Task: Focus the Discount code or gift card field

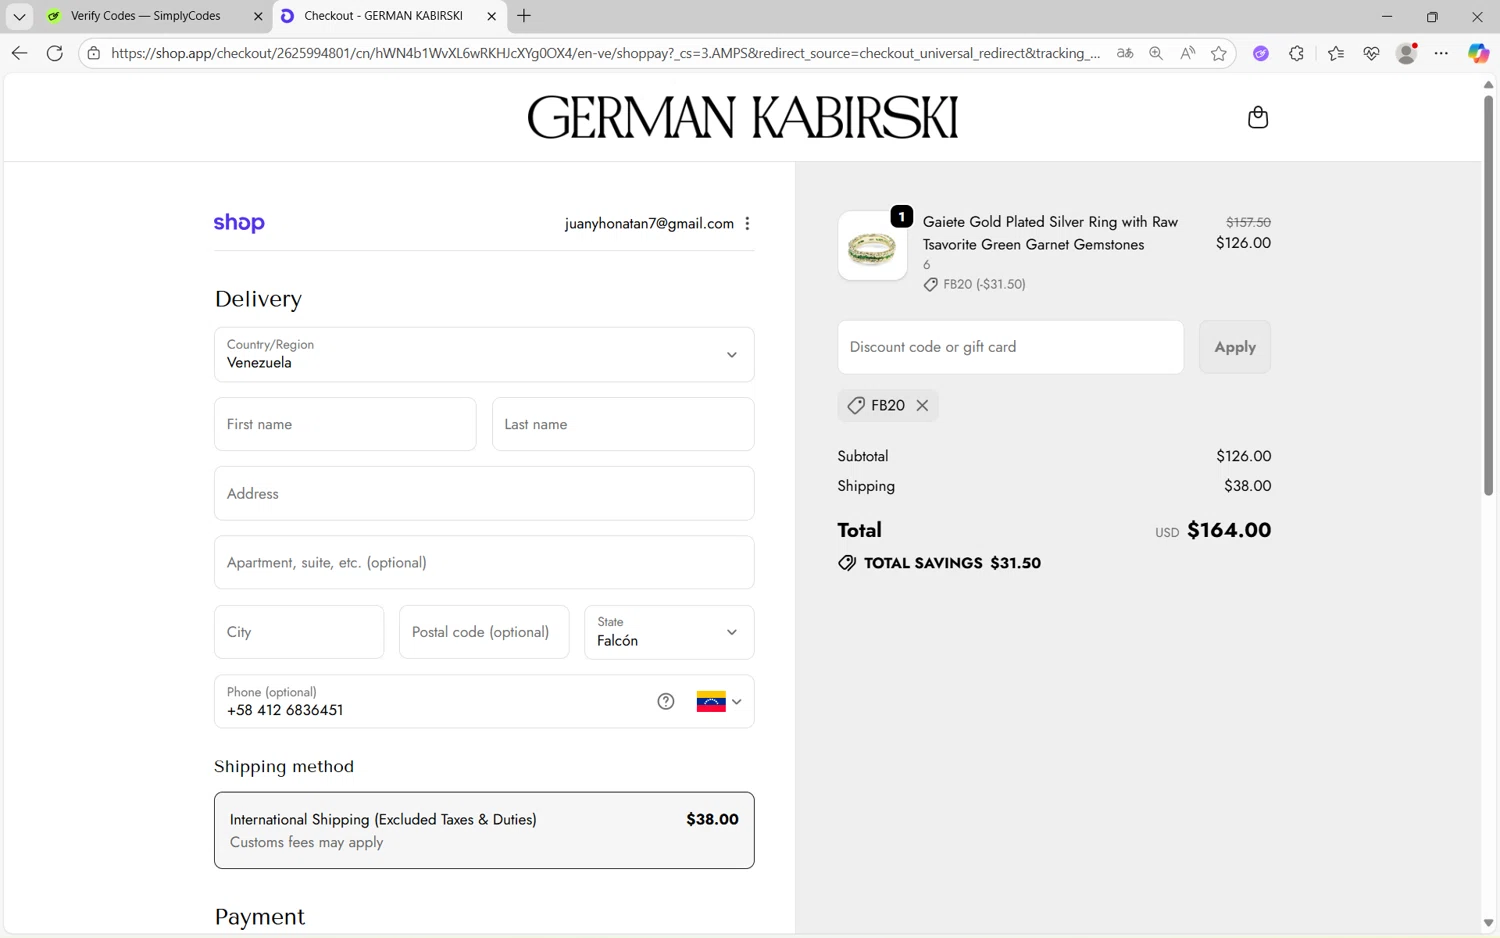Action: 1011,347
